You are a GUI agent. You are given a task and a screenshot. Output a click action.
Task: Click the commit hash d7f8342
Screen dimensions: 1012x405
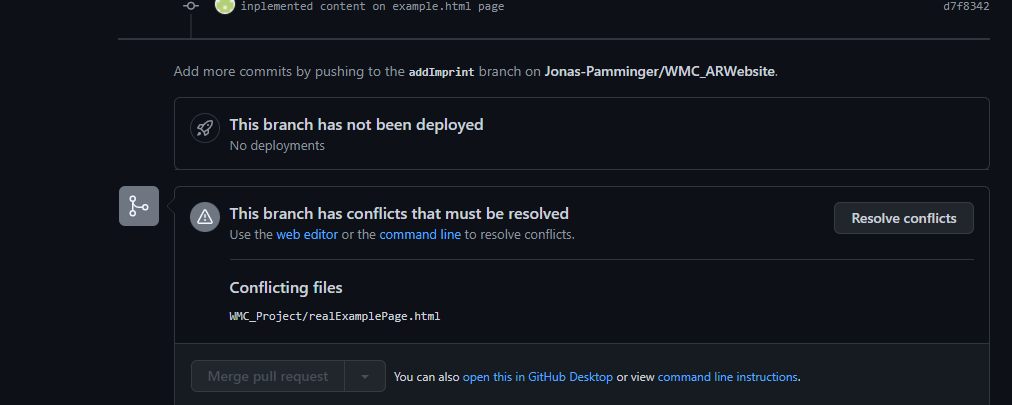tap(966, 6)
